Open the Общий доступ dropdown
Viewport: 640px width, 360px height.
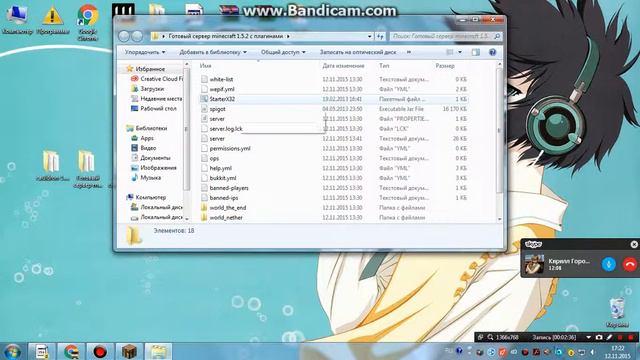(283, 52)
